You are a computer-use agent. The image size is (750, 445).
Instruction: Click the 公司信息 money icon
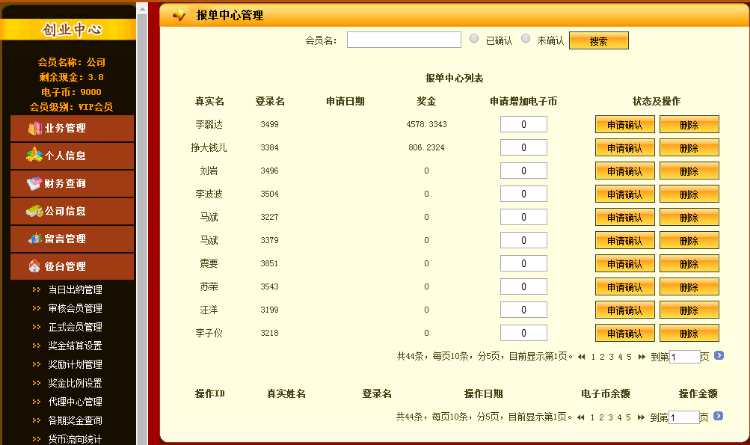[34, 211]
